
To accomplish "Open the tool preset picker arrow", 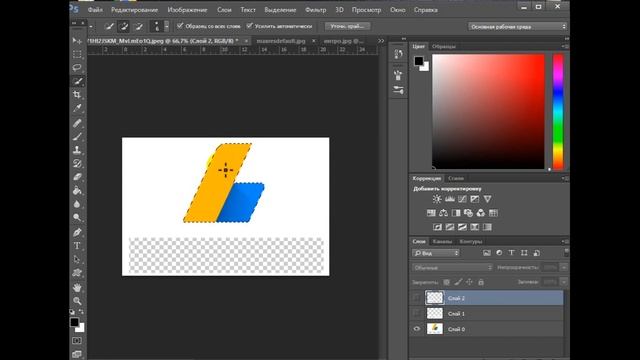I will [x=91, y=27].
